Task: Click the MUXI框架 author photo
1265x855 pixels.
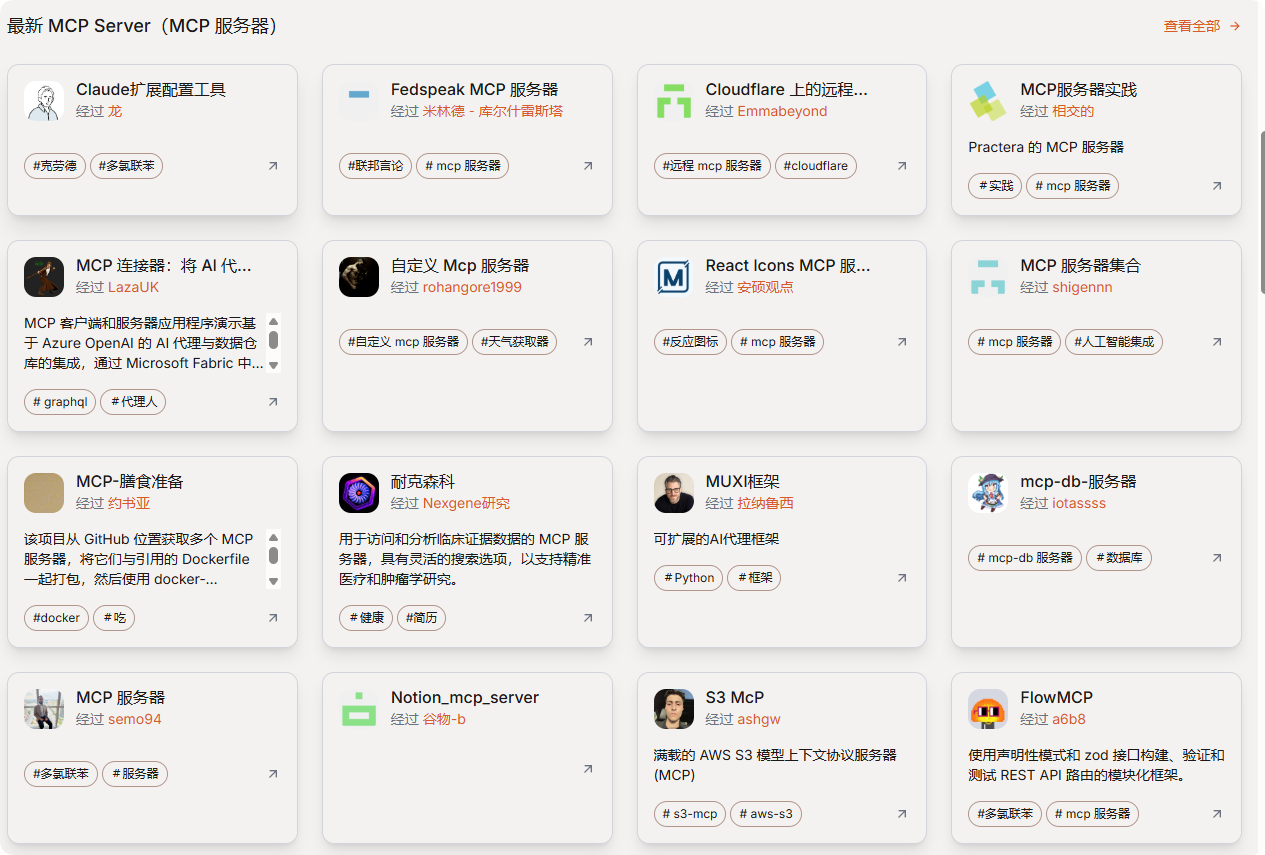Action: (673, 493)
